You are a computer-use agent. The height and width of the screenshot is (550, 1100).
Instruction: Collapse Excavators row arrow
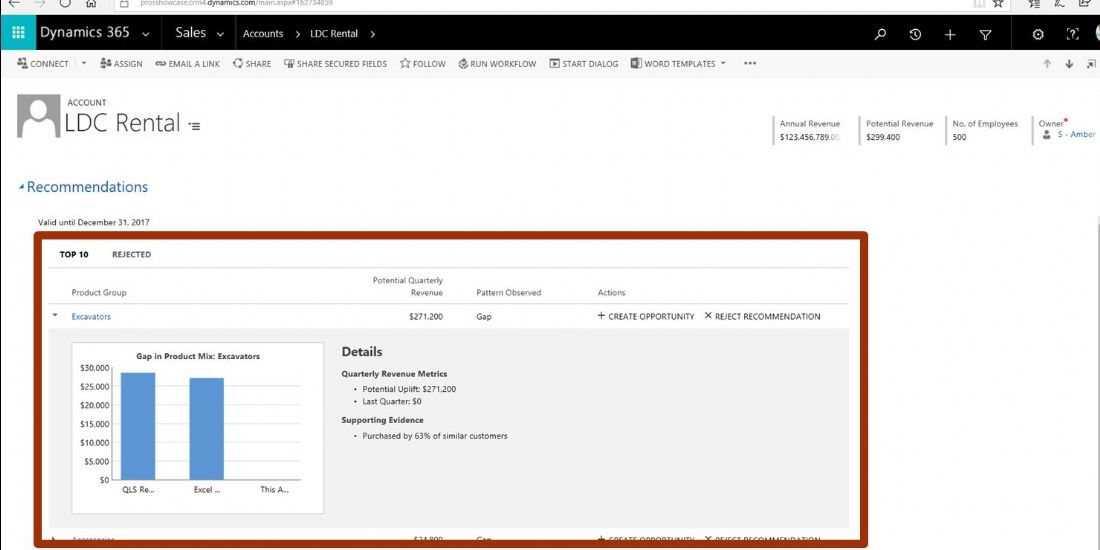point(55,316)
